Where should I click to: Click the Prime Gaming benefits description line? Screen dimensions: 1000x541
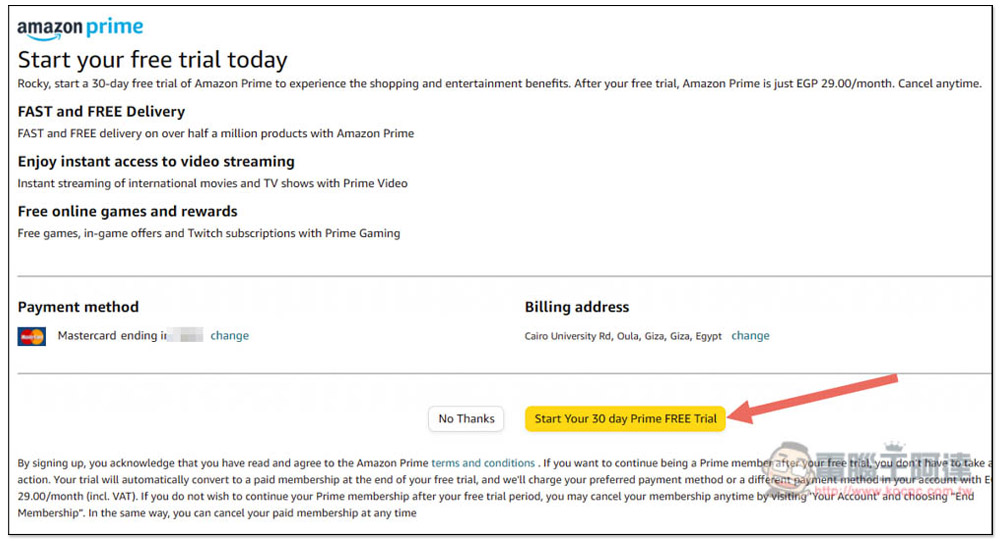coord(209,233)
